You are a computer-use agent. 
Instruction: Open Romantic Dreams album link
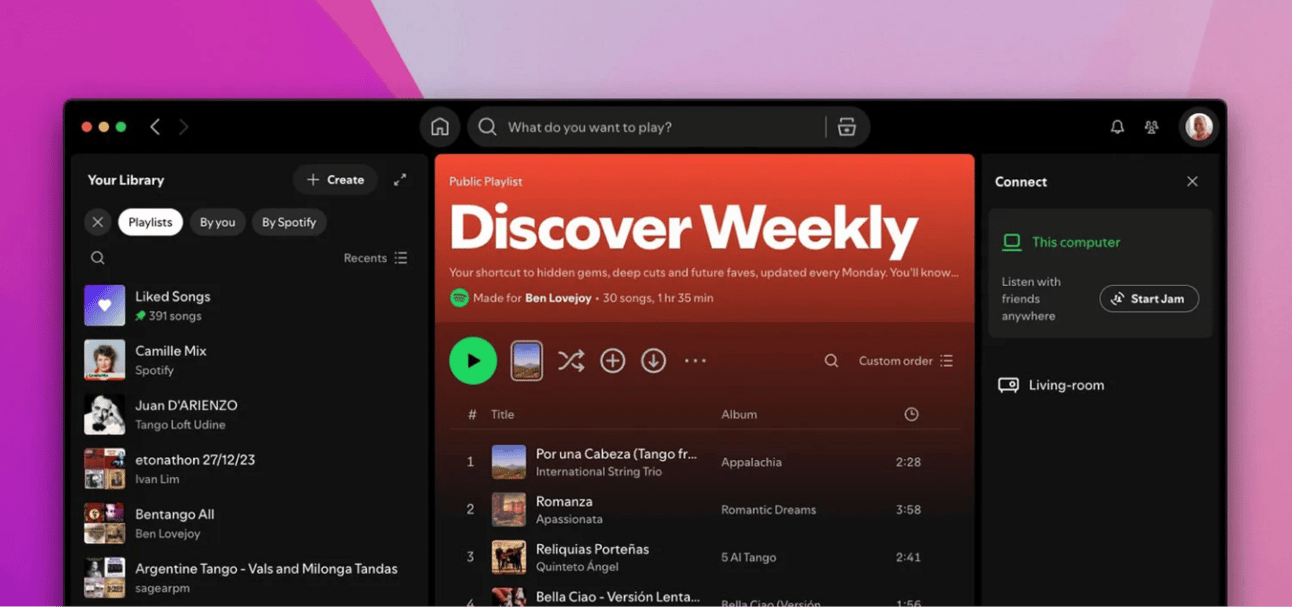click(769, 510)
